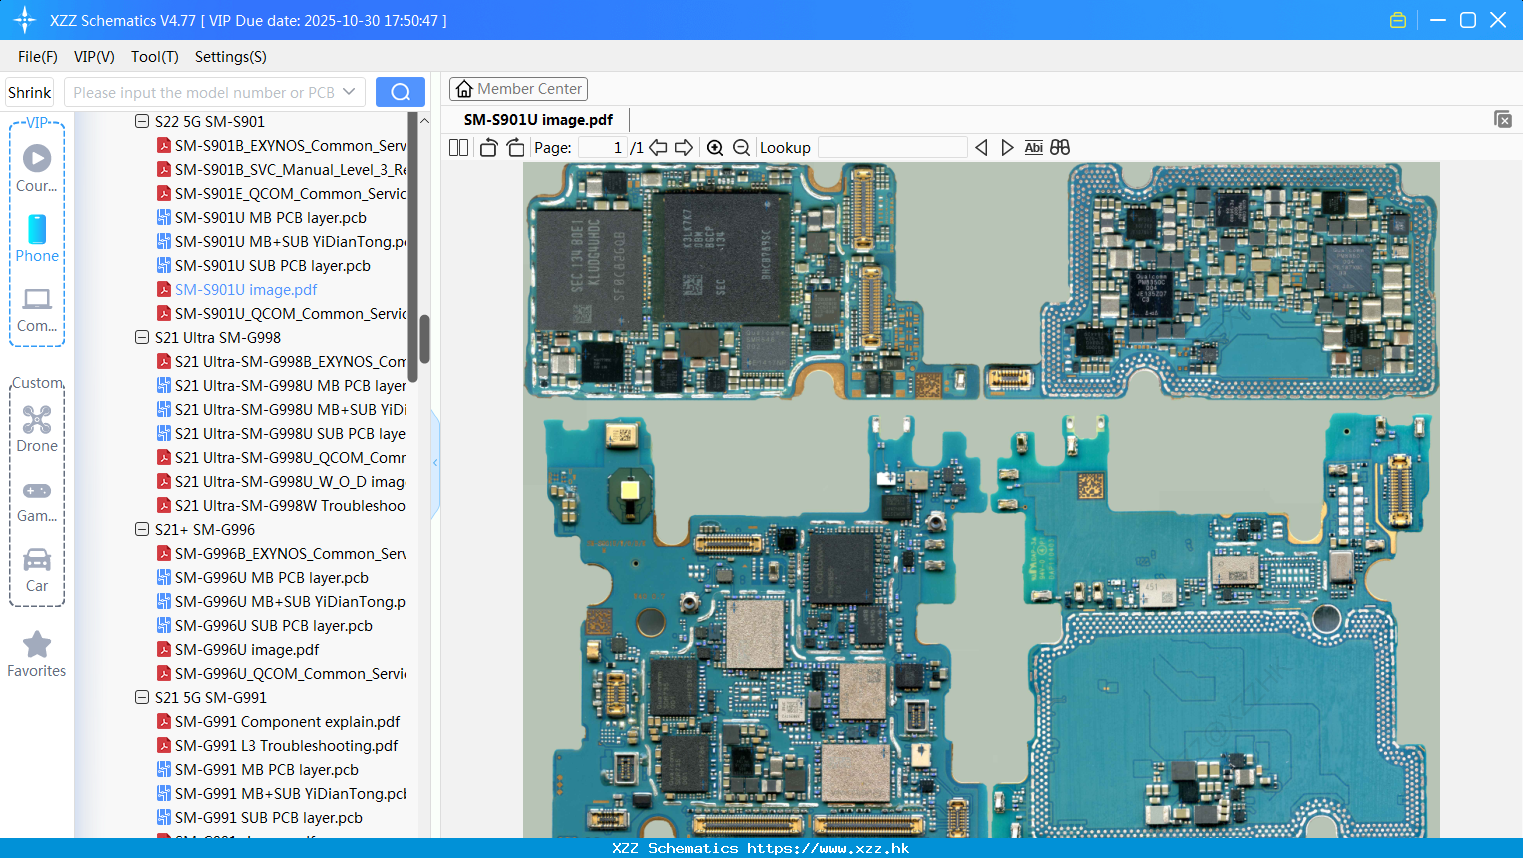The height and width of the screenshot is (858, 1523).
Task: Zoom out with magnifier minus icon
Action: pos(741,147)
